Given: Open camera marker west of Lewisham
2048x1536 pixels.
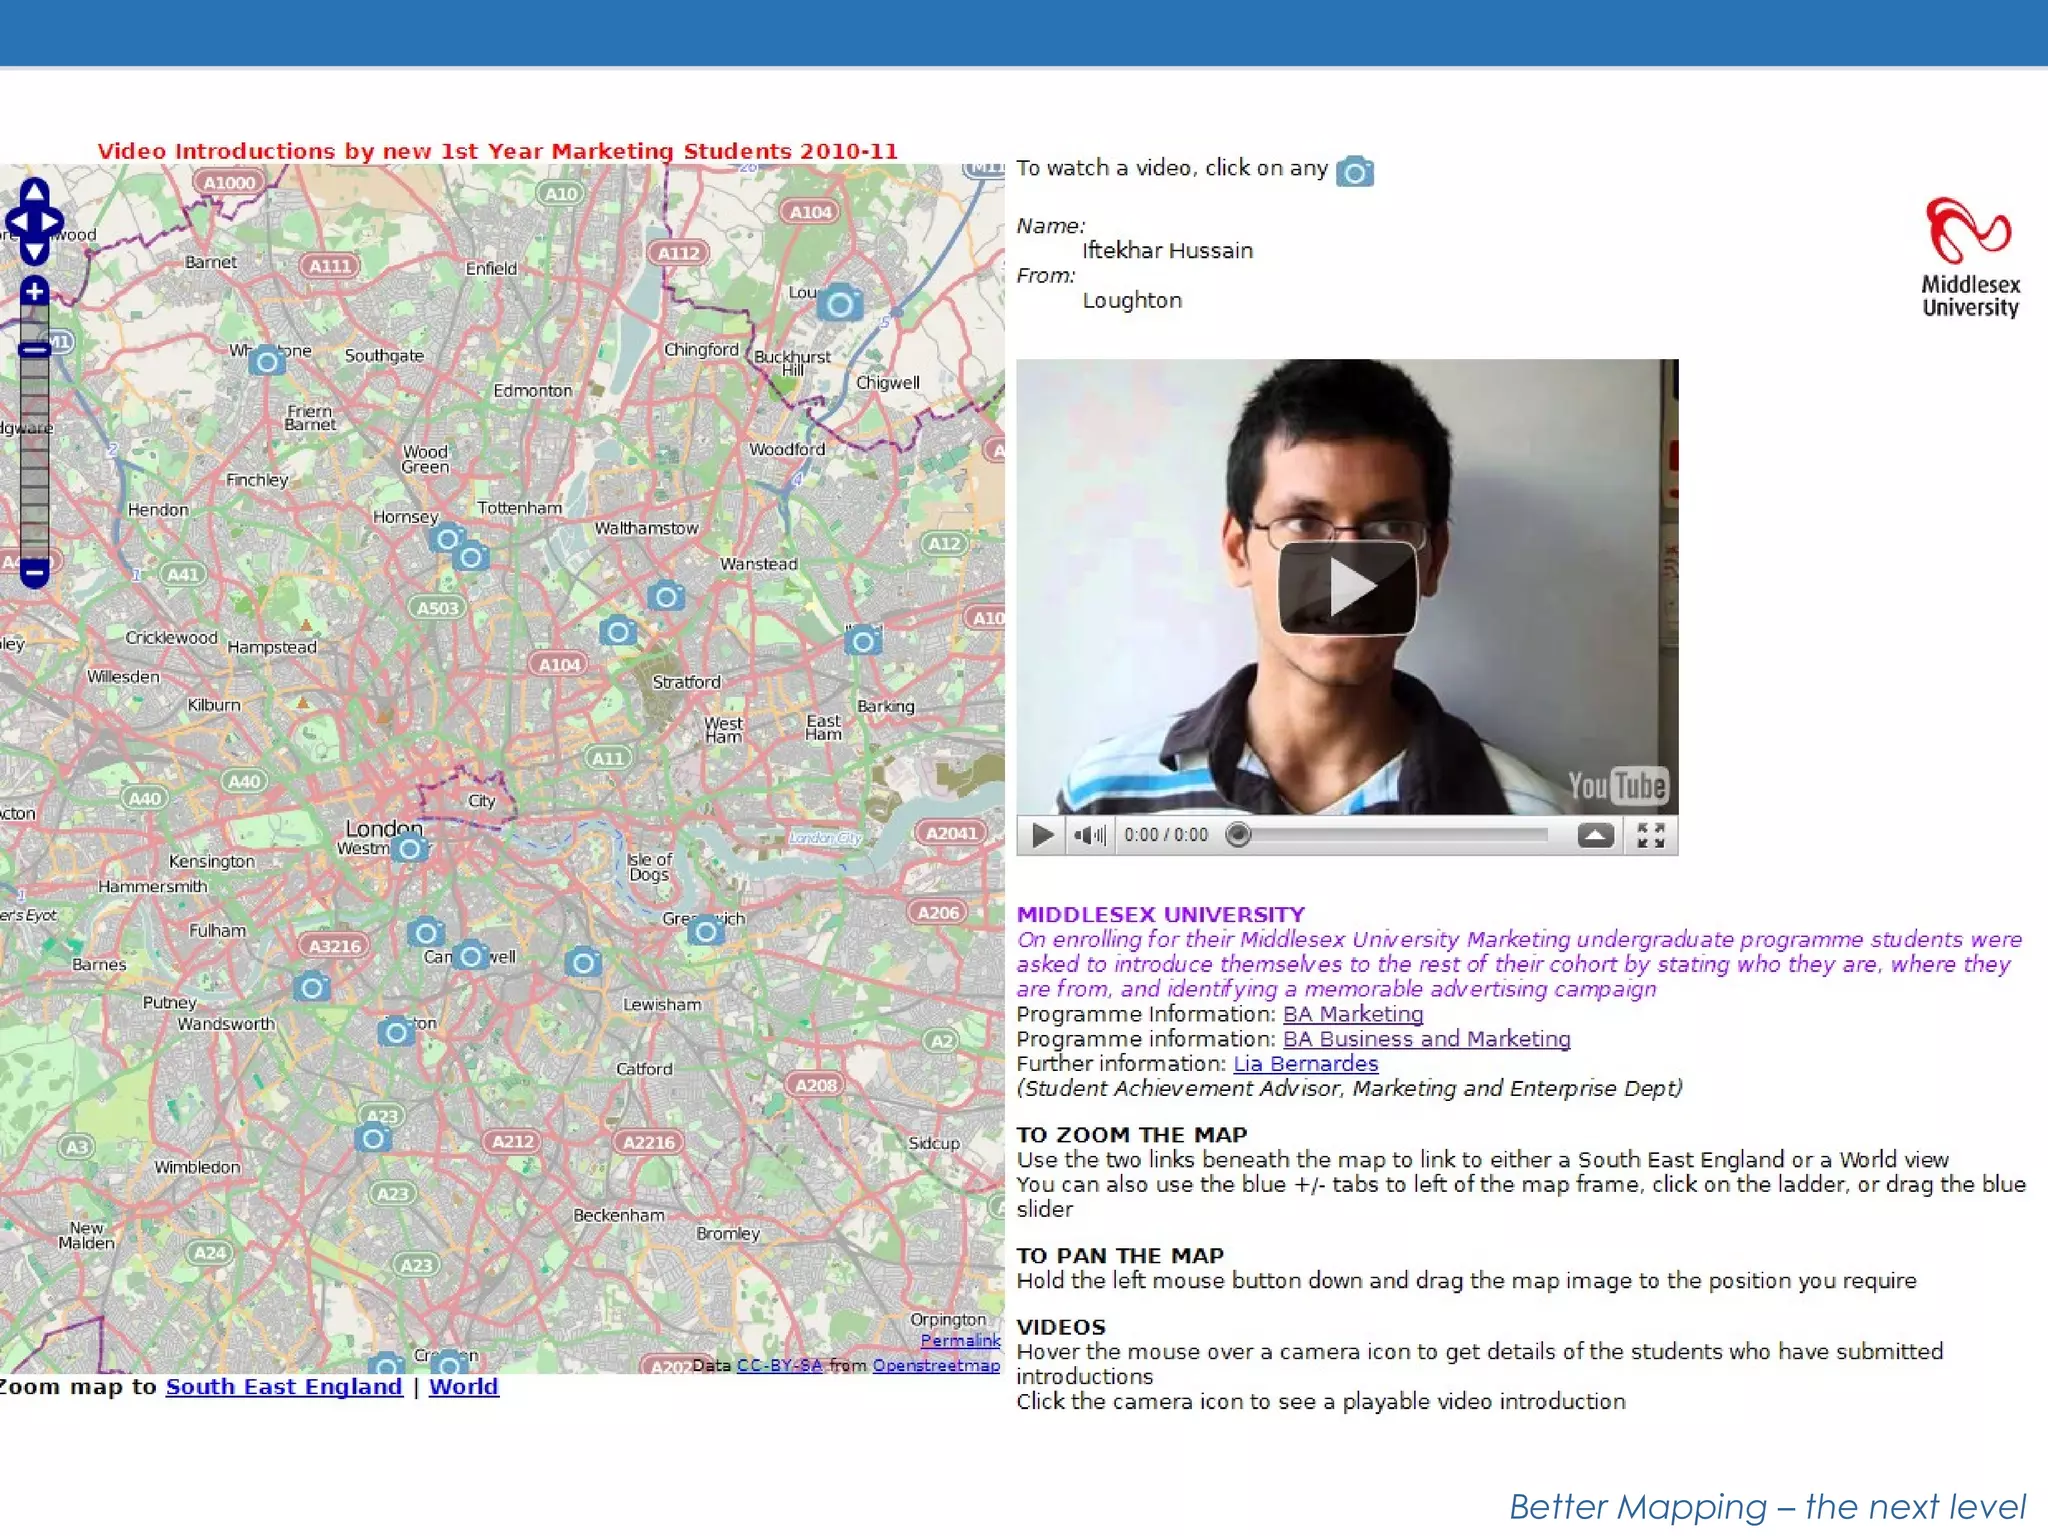Looking at the screenshot, I should 583,962.
